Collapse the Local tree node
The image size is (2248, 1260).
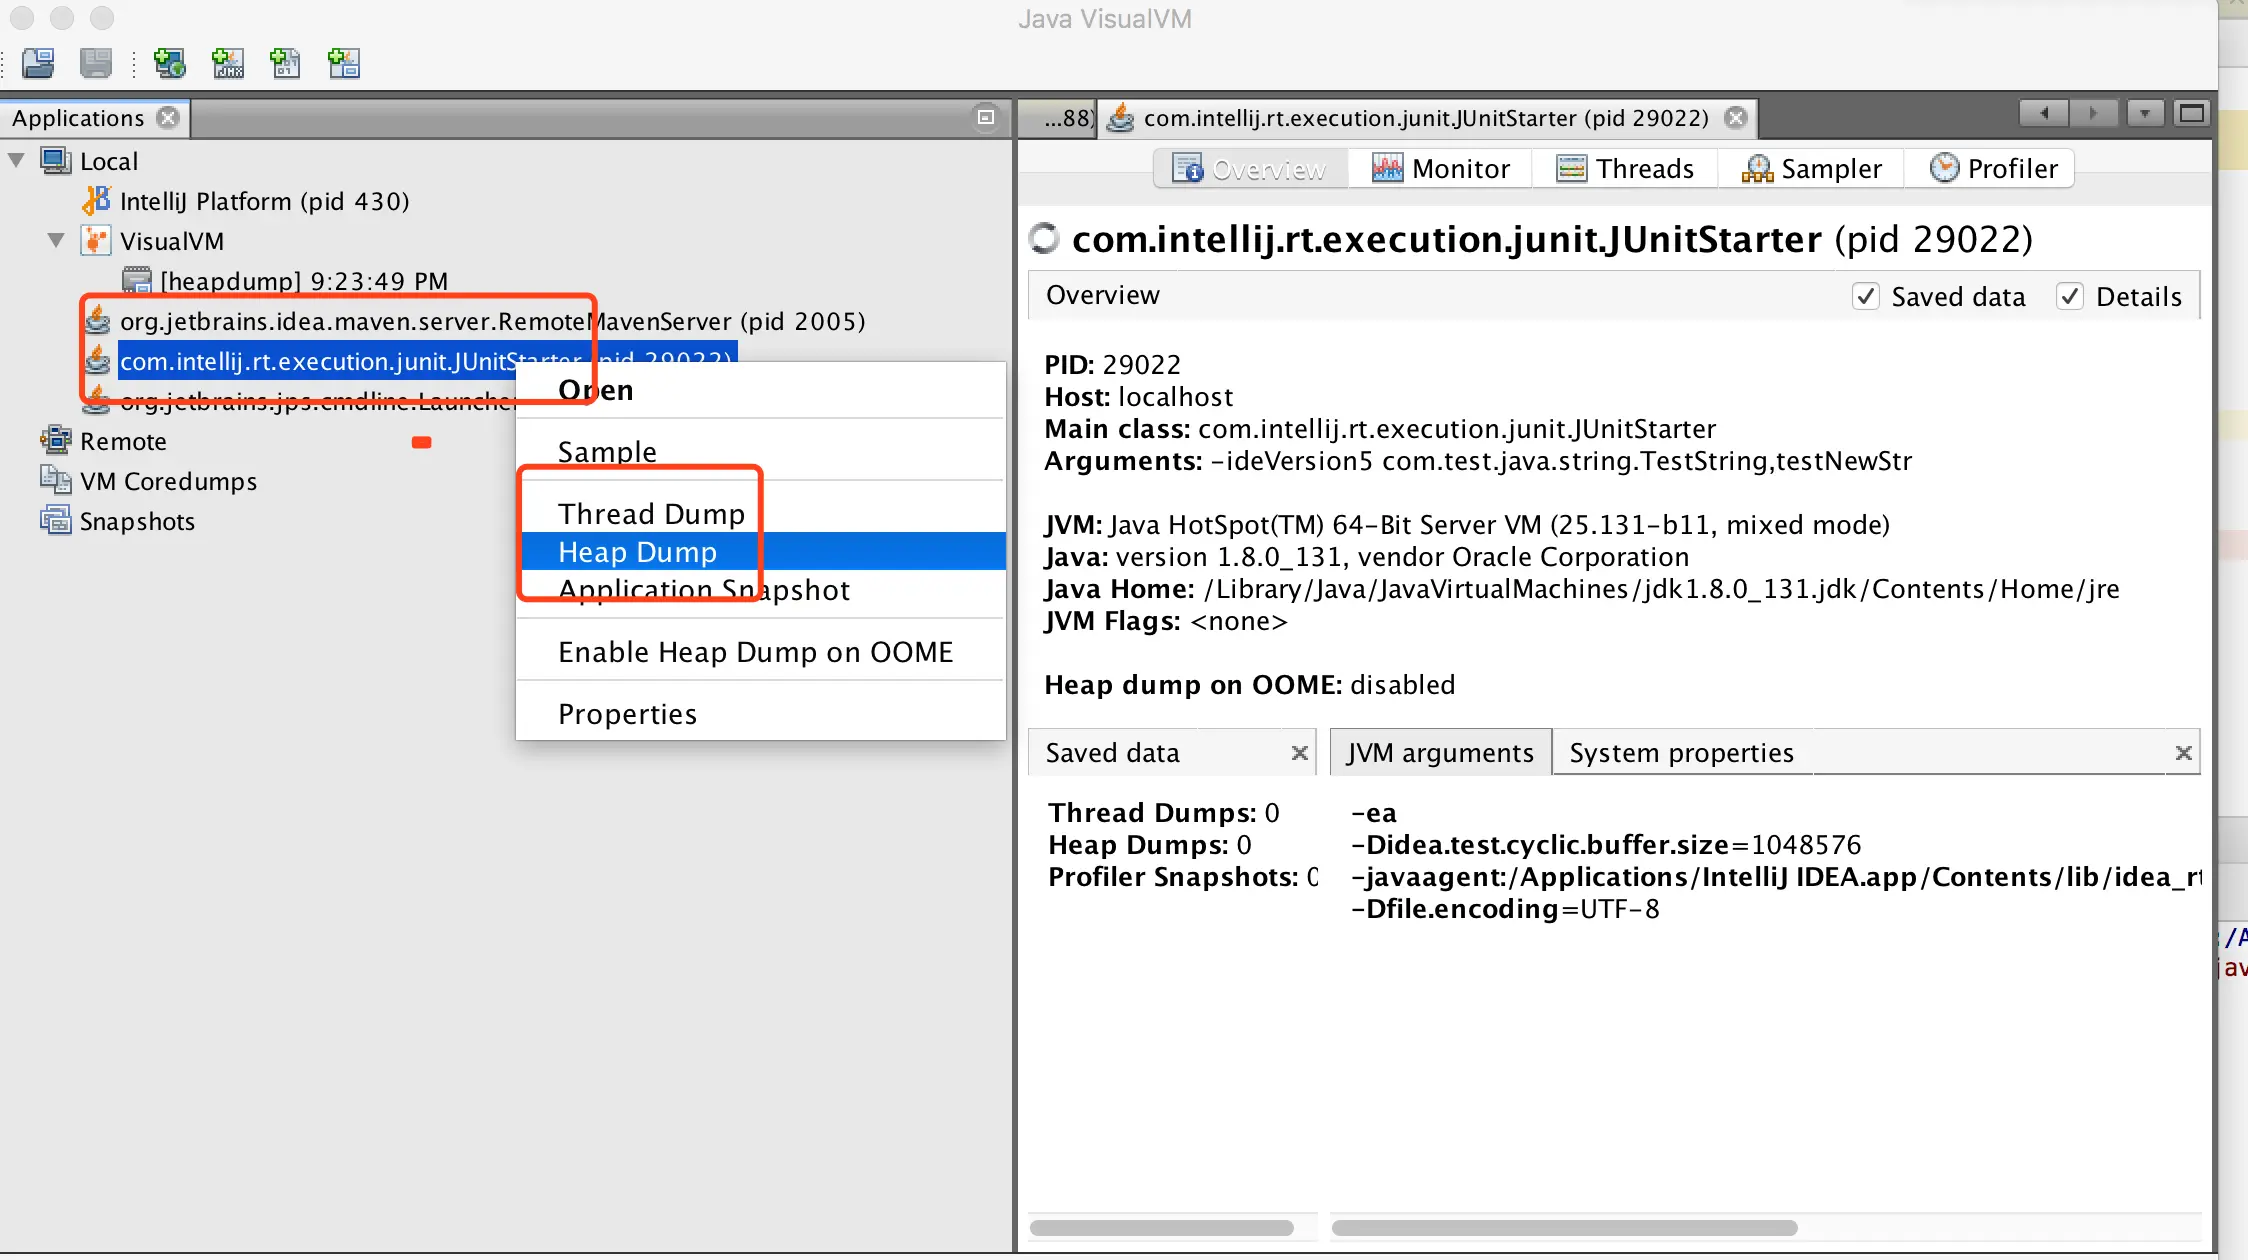pos(16,161)
